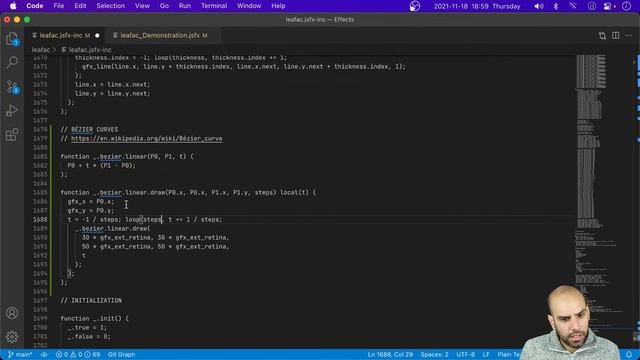Click line number 1699 in the gutter
This screenshot has height=360, width=640.
(x=40, y=318)
